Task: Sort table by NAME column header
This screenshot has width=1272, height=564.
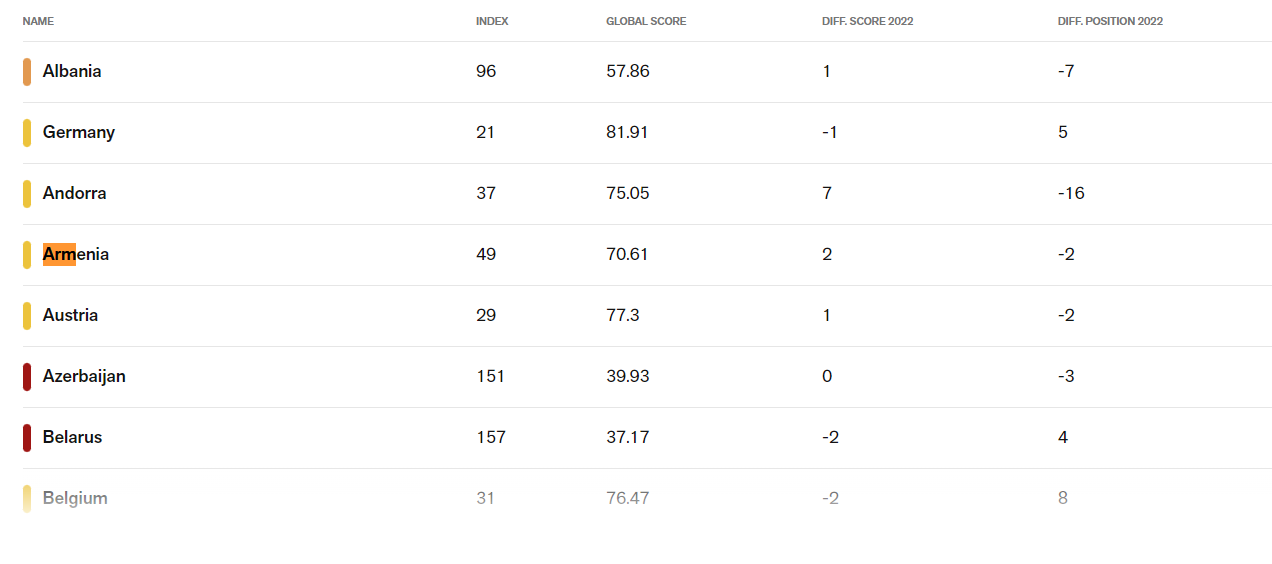Action: coord(38,21)
